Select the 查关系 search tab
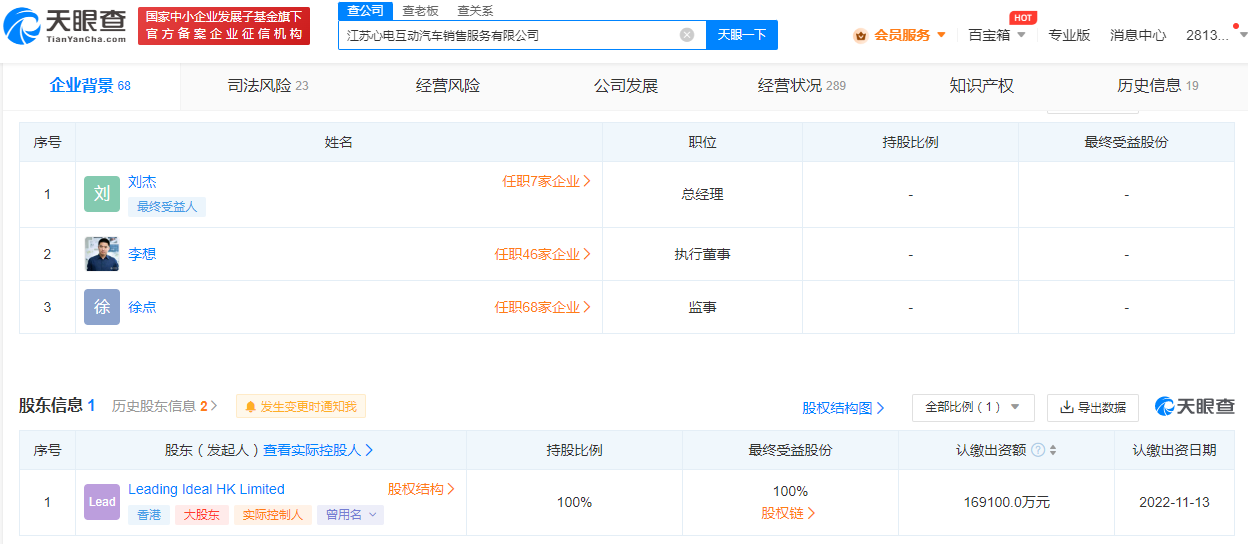This screenshot has height=544, width=1248. pos(475,11)
